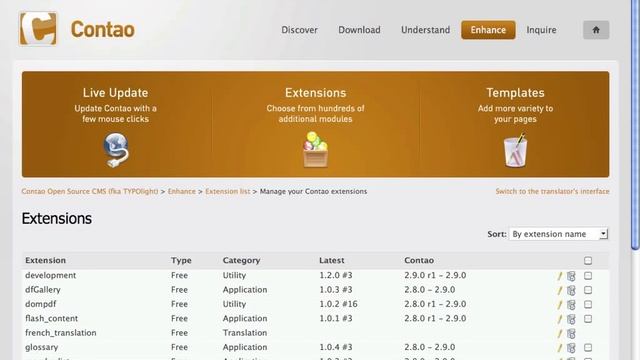Check the flash_content extension checkbox
This screenshot has width=640, height=360.
[x=588, y=319]
